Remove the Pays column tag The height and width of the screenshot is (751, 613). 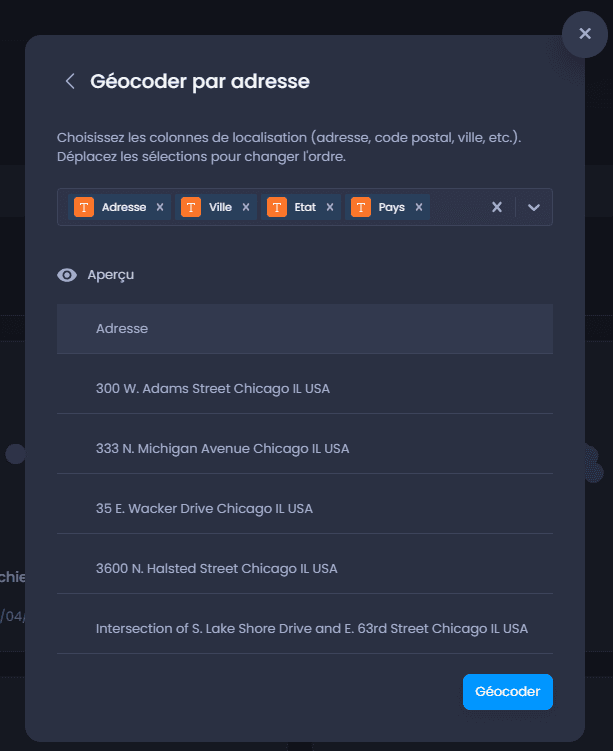coord(419,207)
